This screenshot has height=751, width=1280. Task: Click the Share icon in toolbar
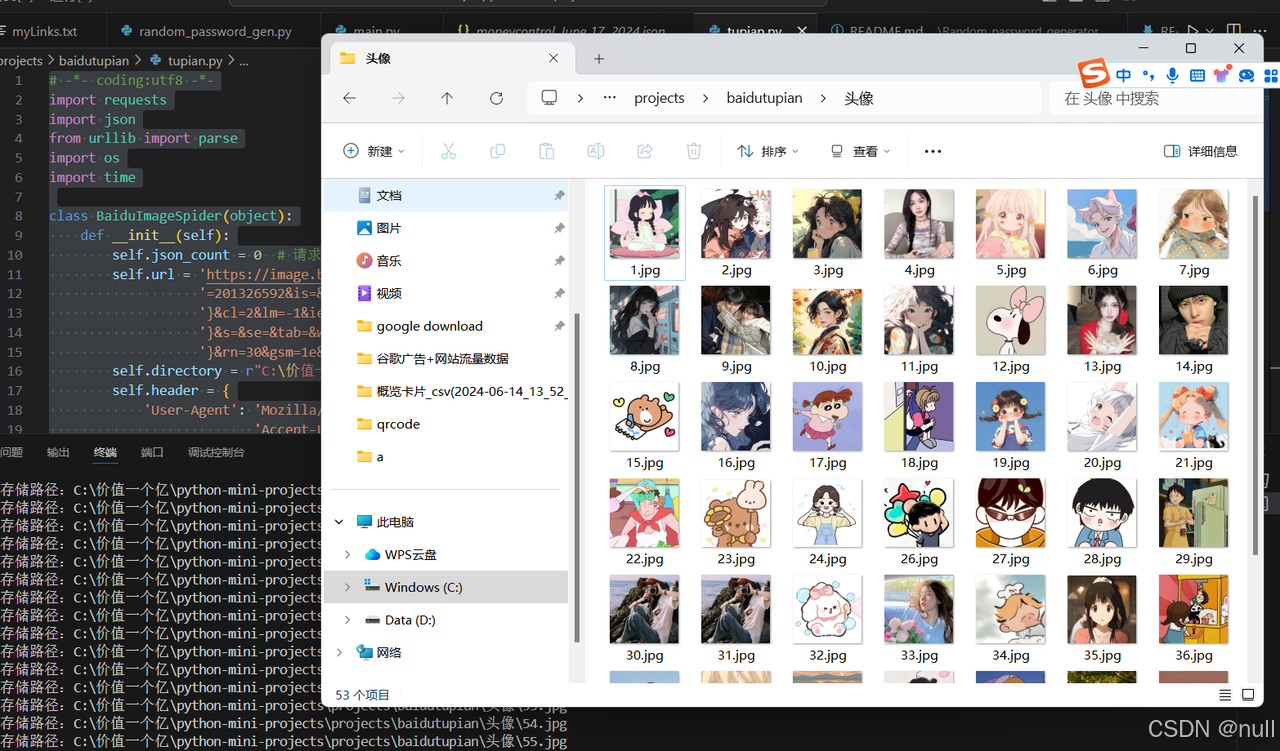644,151
